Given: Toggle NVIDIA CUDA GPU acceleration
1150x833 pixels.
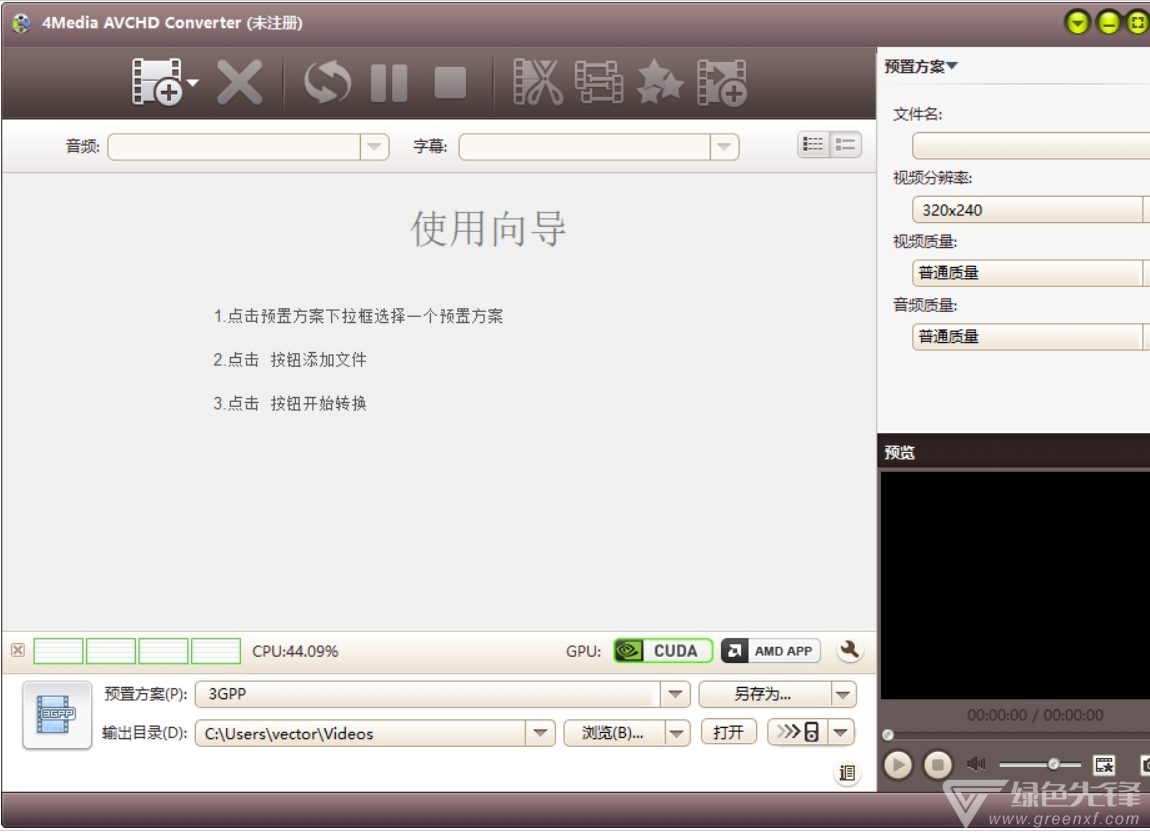Looking at the screenshot, I should point(663,650).
